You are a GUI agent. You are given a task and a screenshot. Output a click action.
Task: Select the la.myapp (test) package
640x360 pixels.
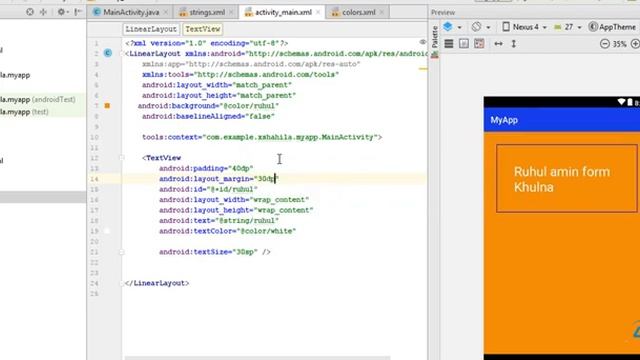24,112
